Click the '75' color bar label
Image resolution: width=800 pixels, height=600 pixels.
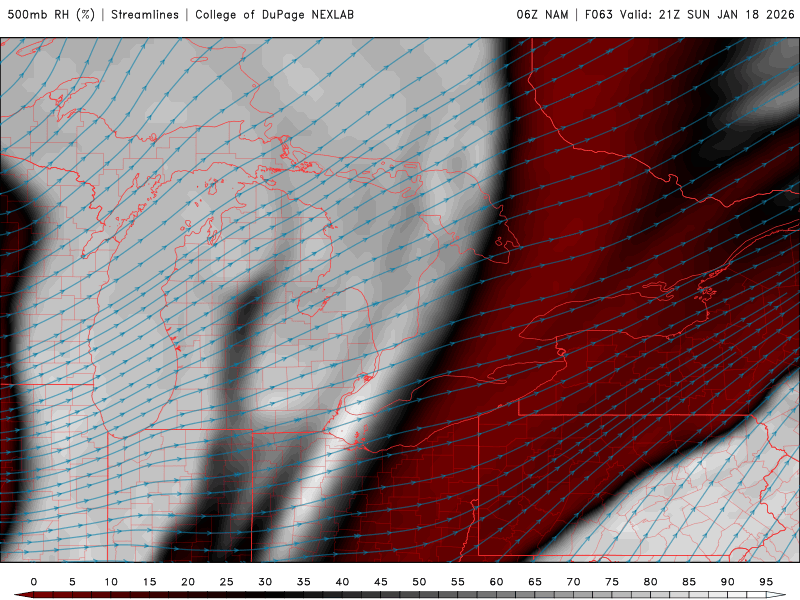612,582
